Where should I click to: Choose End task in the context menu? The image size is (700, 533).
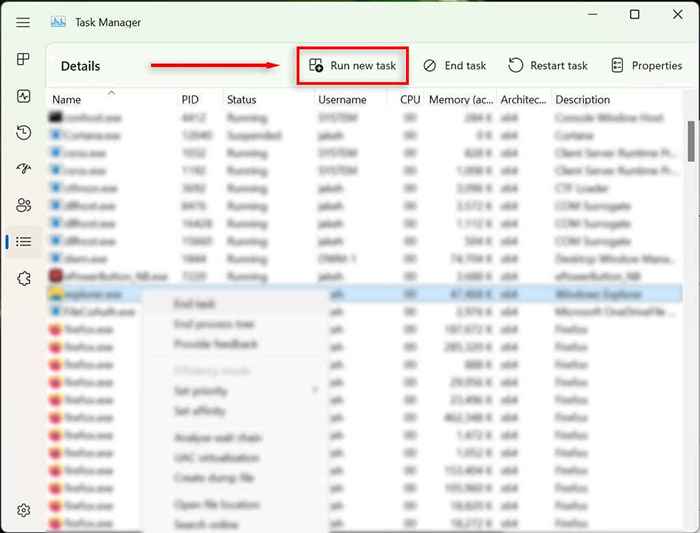194,304
